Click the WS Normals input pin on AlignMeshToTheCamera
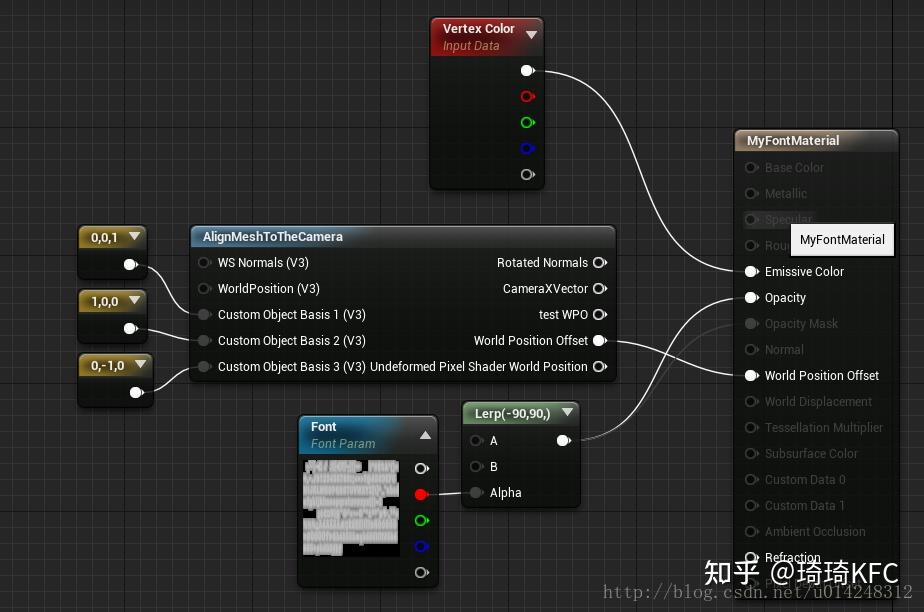 tap(204, 262)
